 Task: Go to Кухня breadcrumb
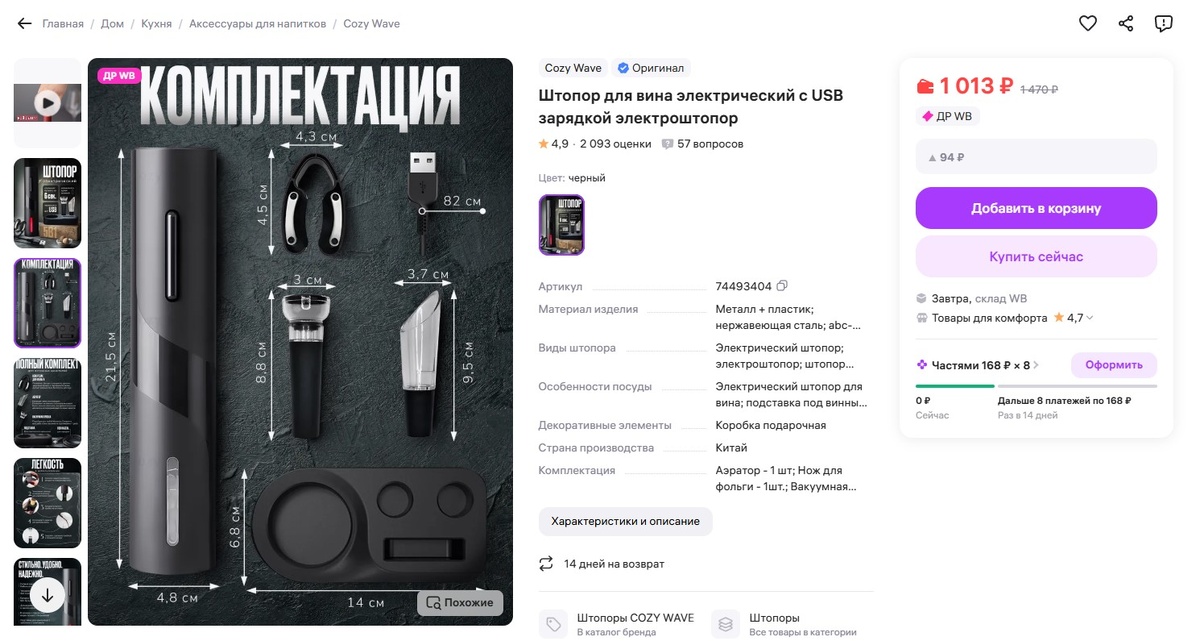point(156,24)
